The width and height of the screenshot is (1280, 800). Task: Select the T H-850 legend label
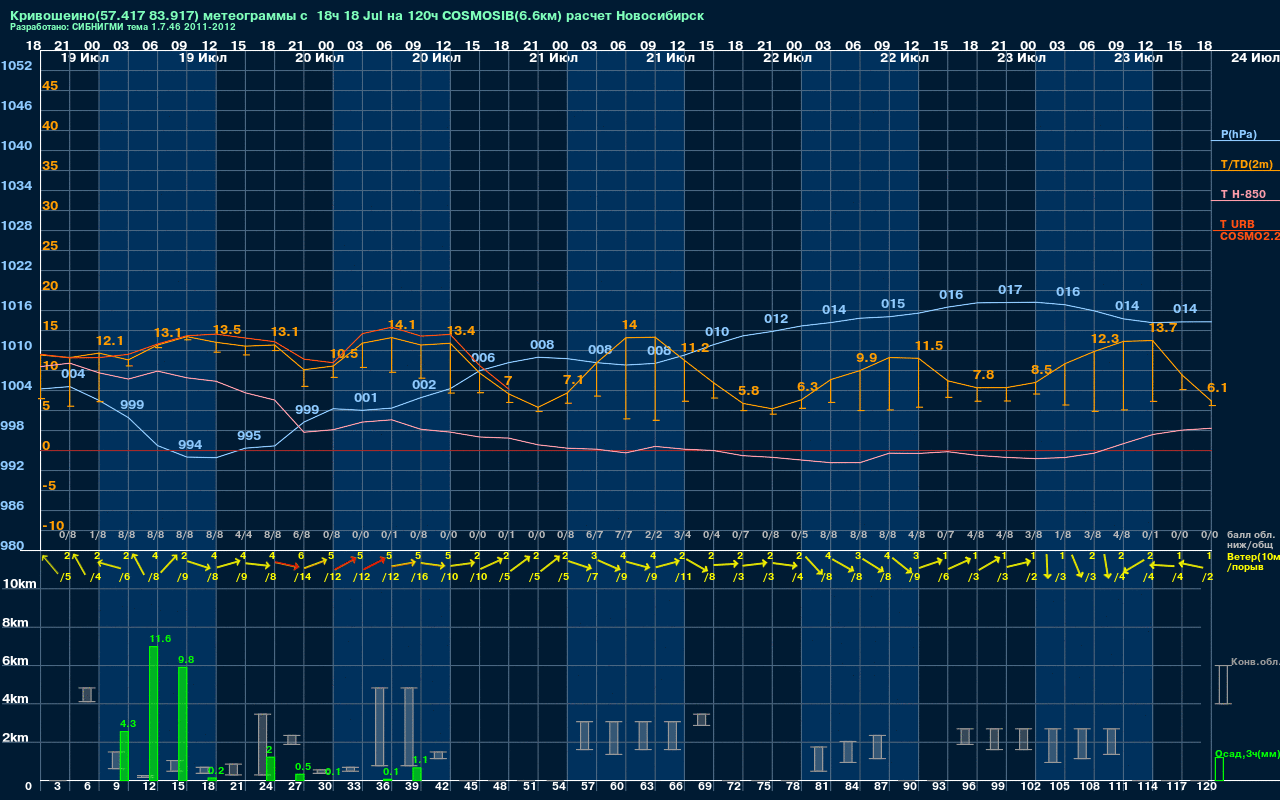click(x=1243, y=194)
